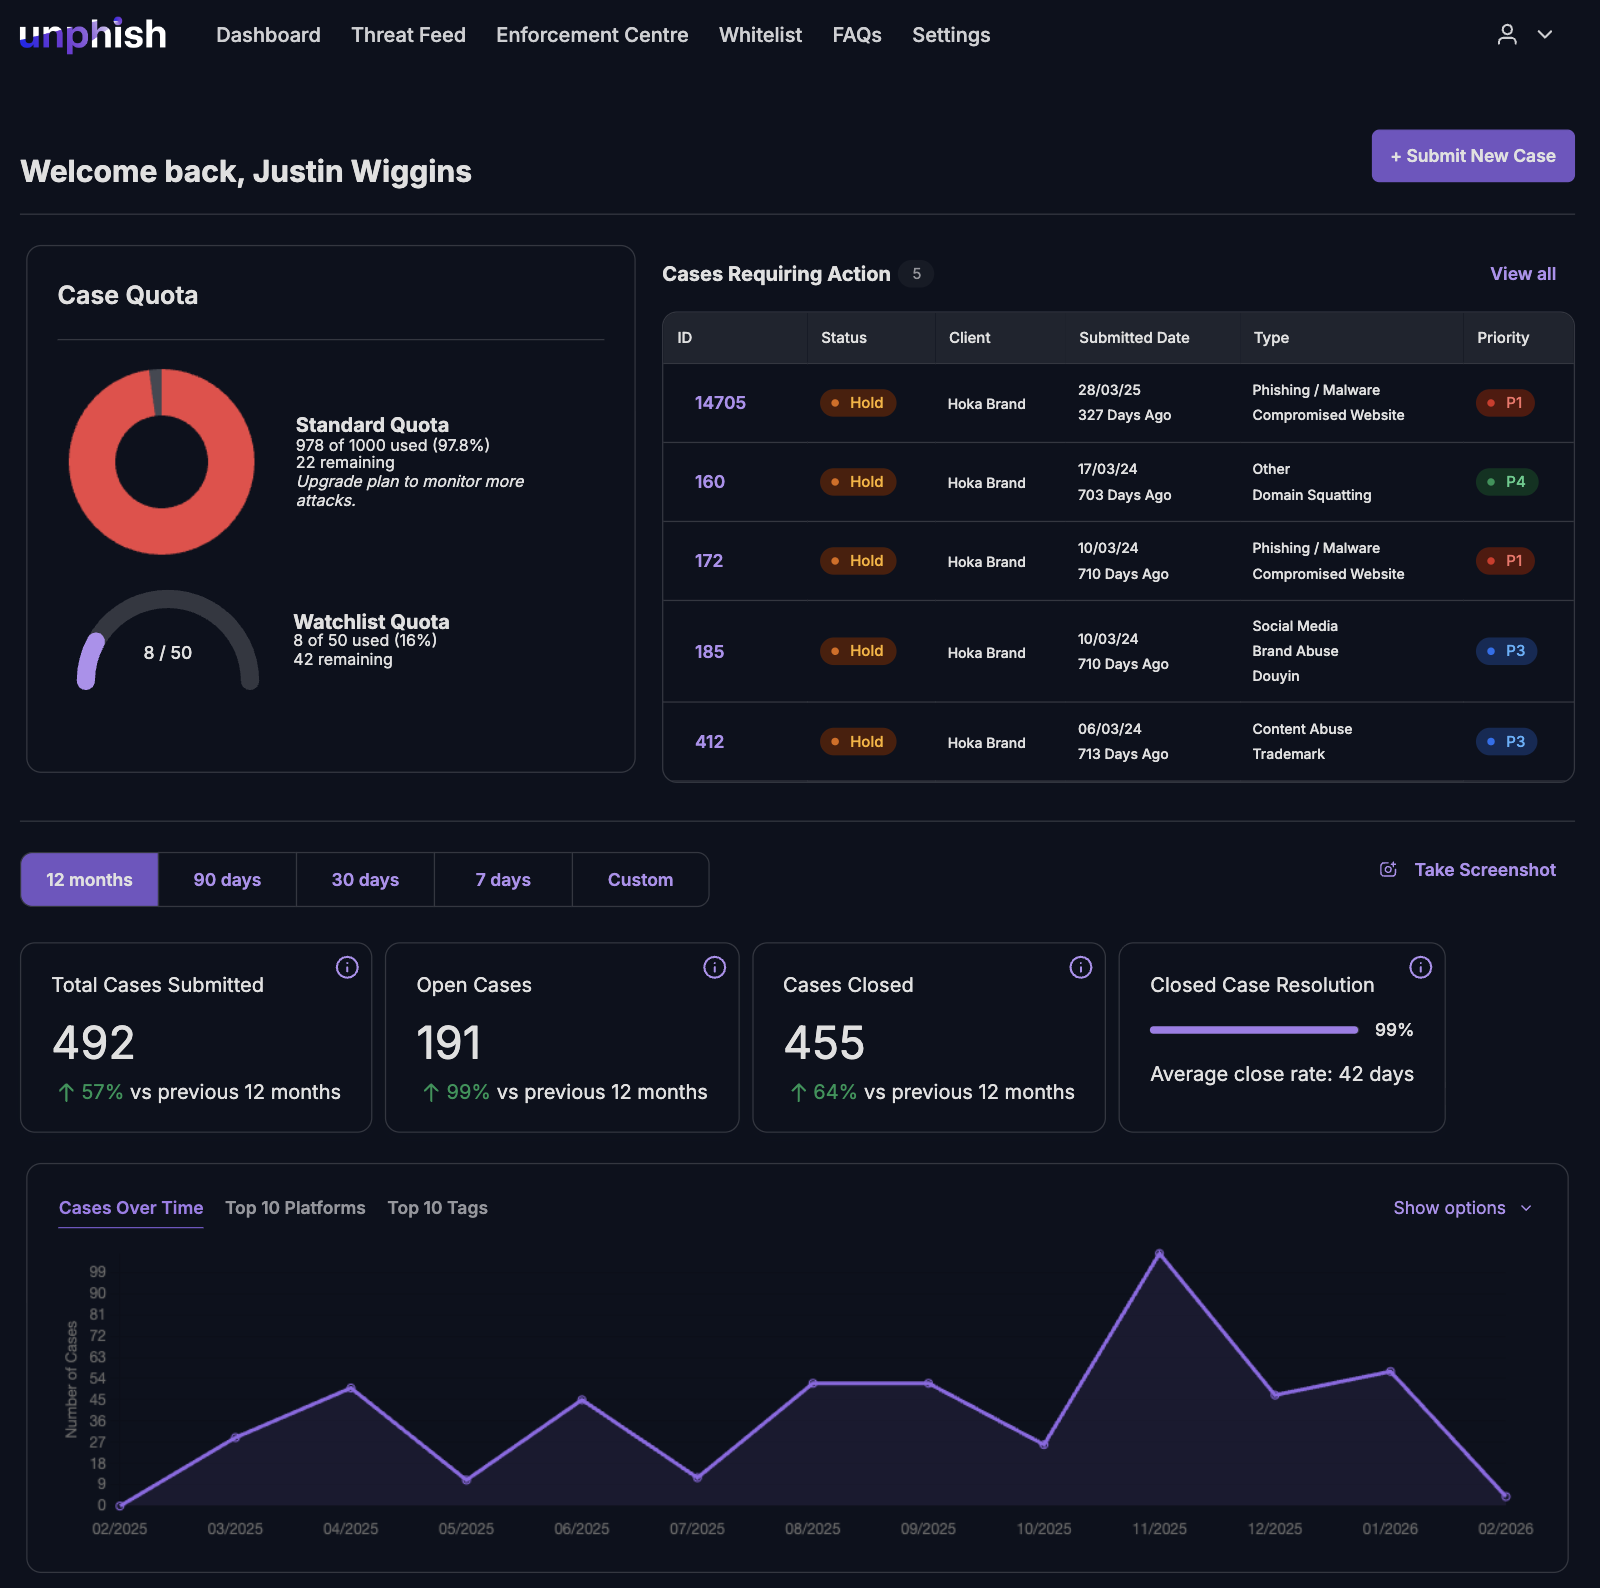Switch to the Top 10 Platforms tab
The width and height of the screenshot is (1600, 1588).
pyautogui.click(x=295, y=1207)
